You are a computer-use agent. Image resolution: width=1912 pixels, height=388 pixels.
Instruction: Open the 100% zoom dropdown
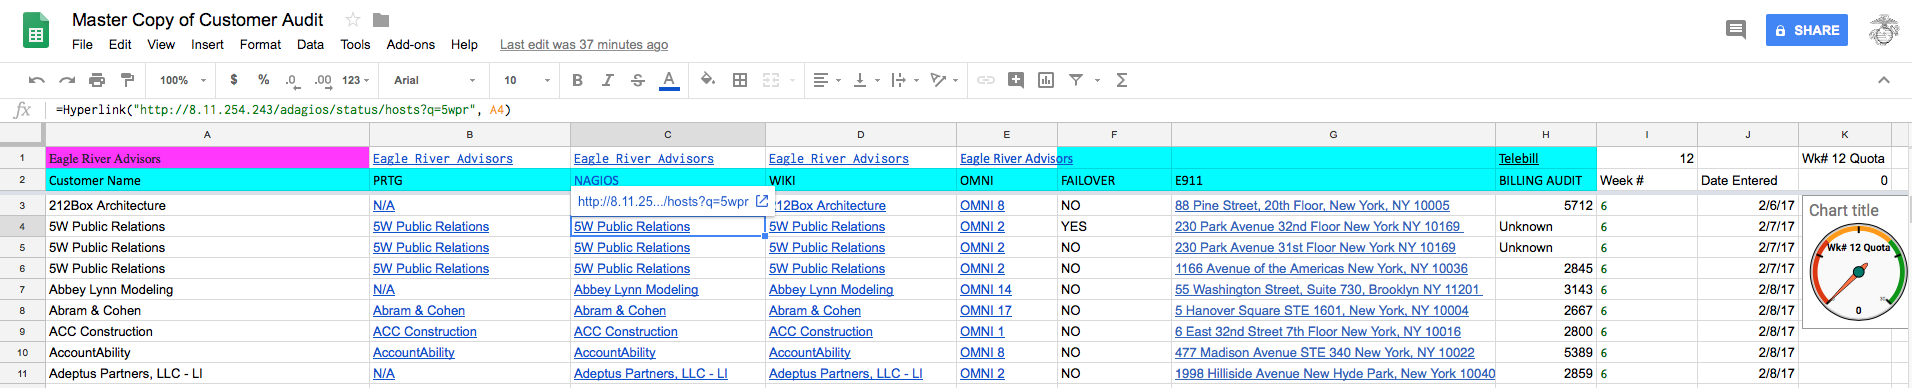point(183,80)
